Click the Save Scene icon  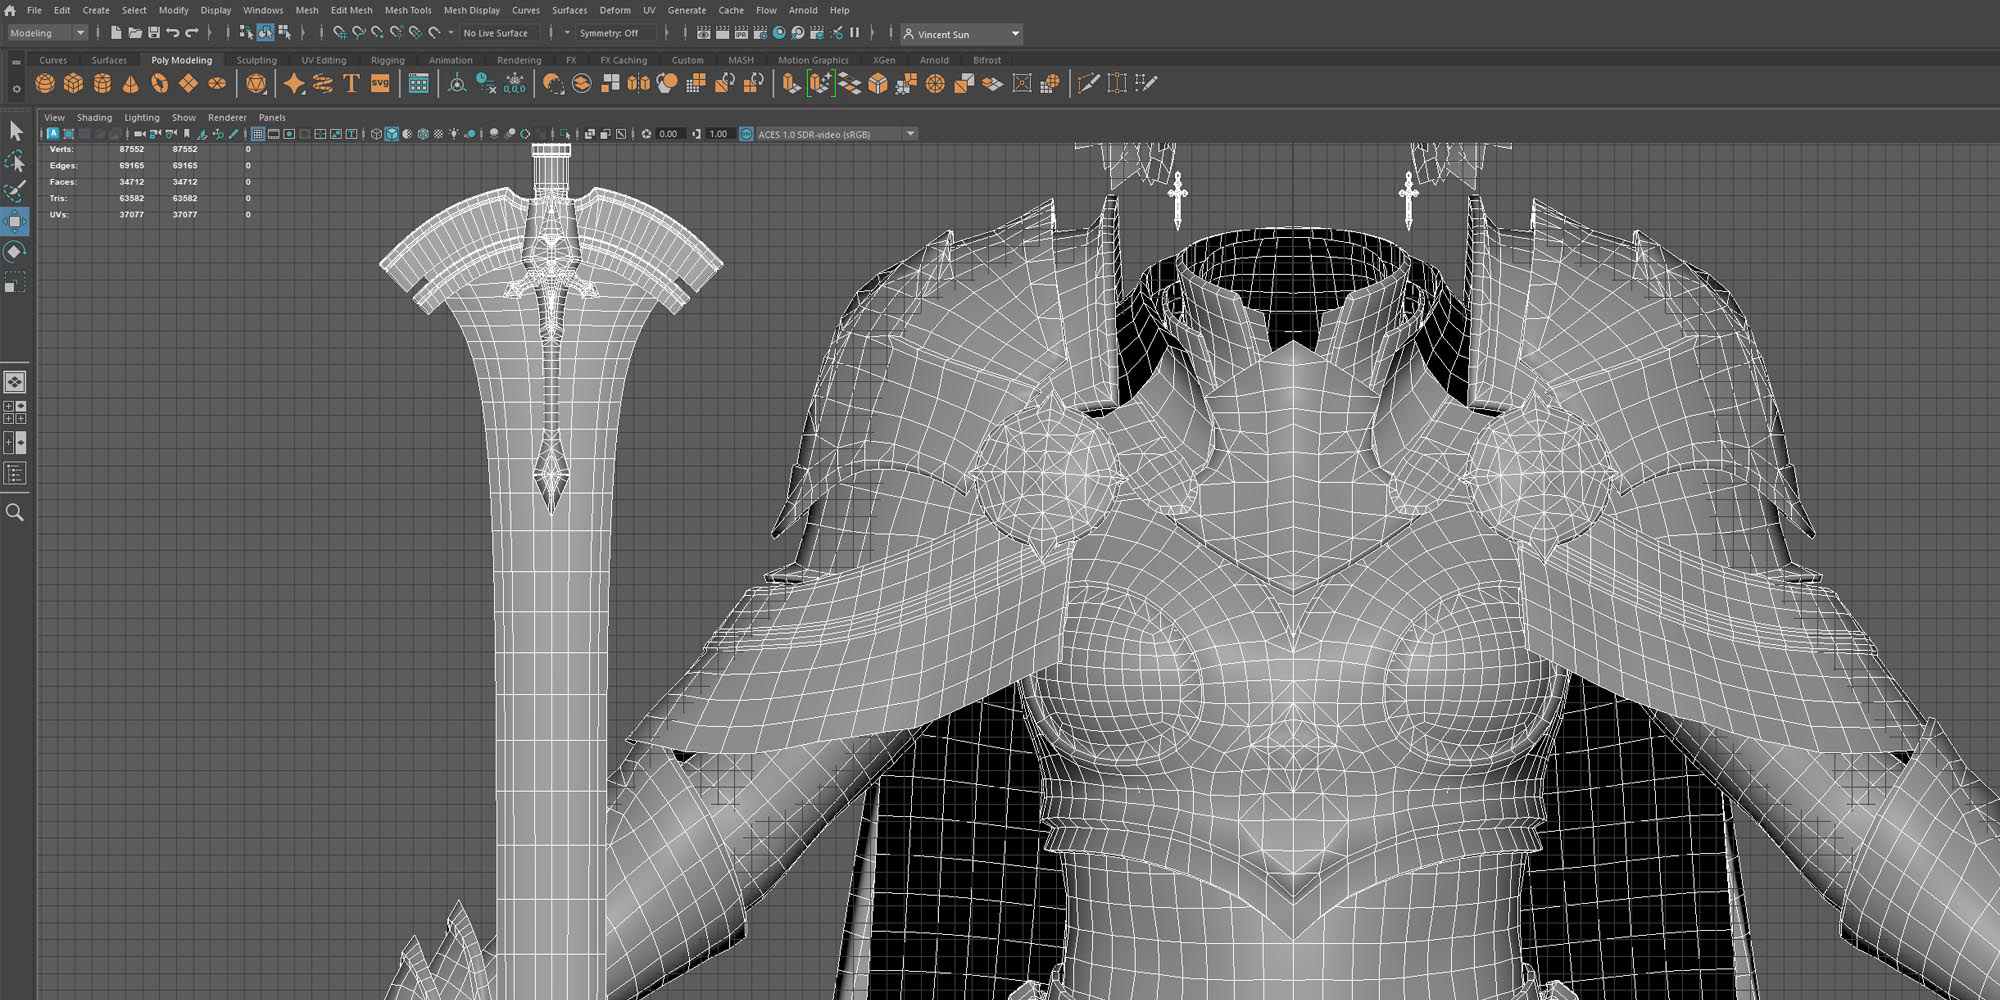tap(154, 33)
